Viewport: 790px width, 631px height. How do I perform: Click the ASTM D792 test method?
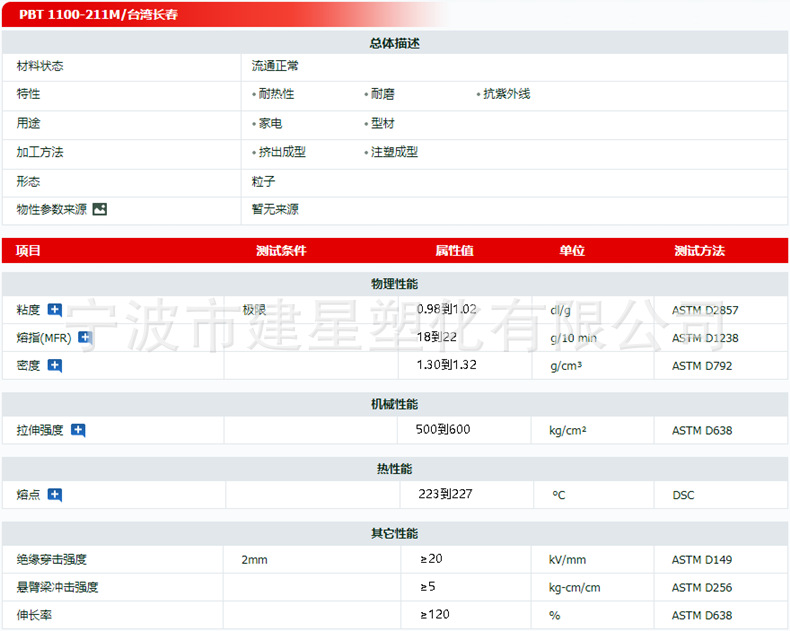pos(702,366)
